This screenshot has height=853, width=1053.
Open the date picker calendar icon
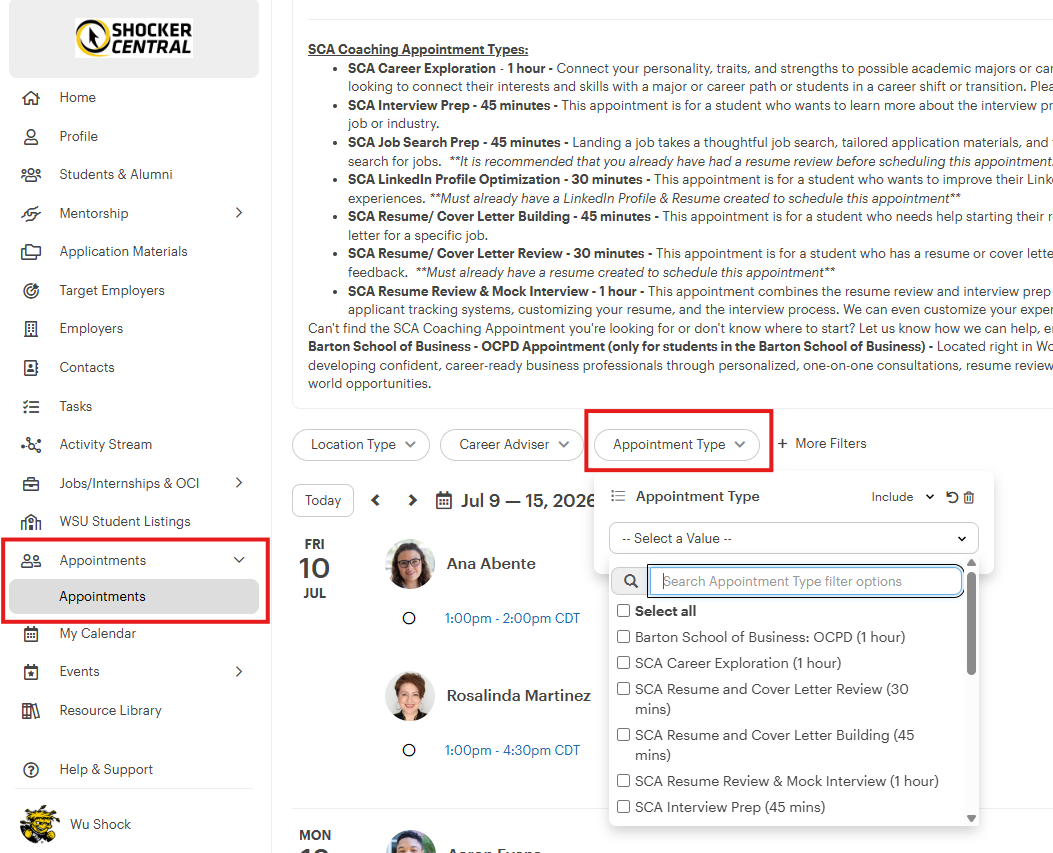[x=444, y=500]
